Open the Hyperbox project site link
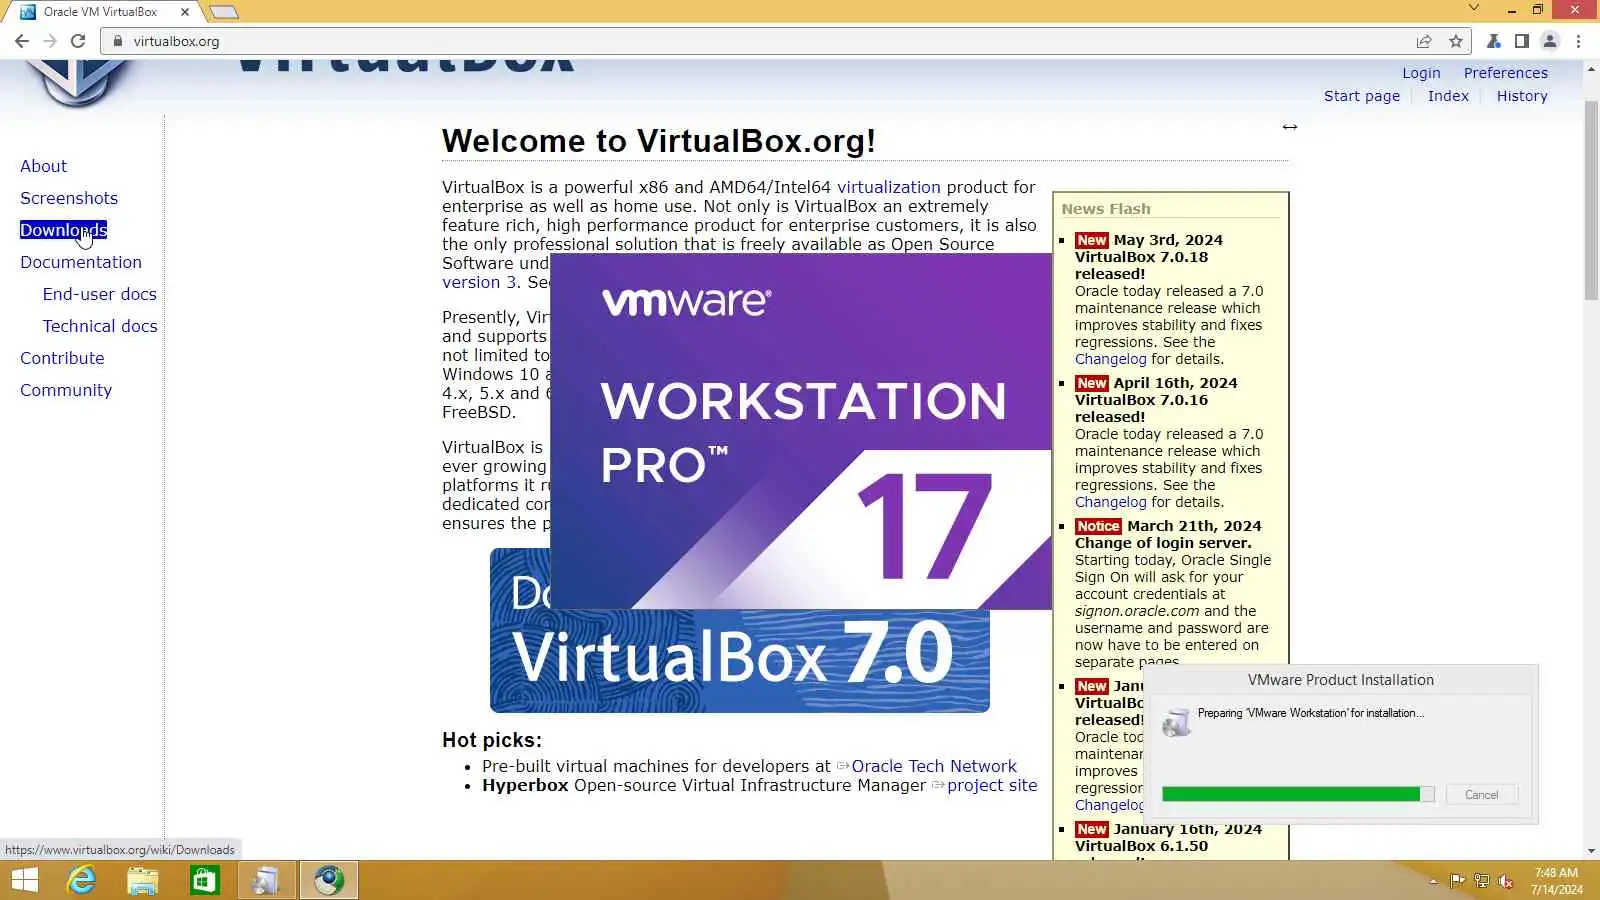 pos(992,785)
